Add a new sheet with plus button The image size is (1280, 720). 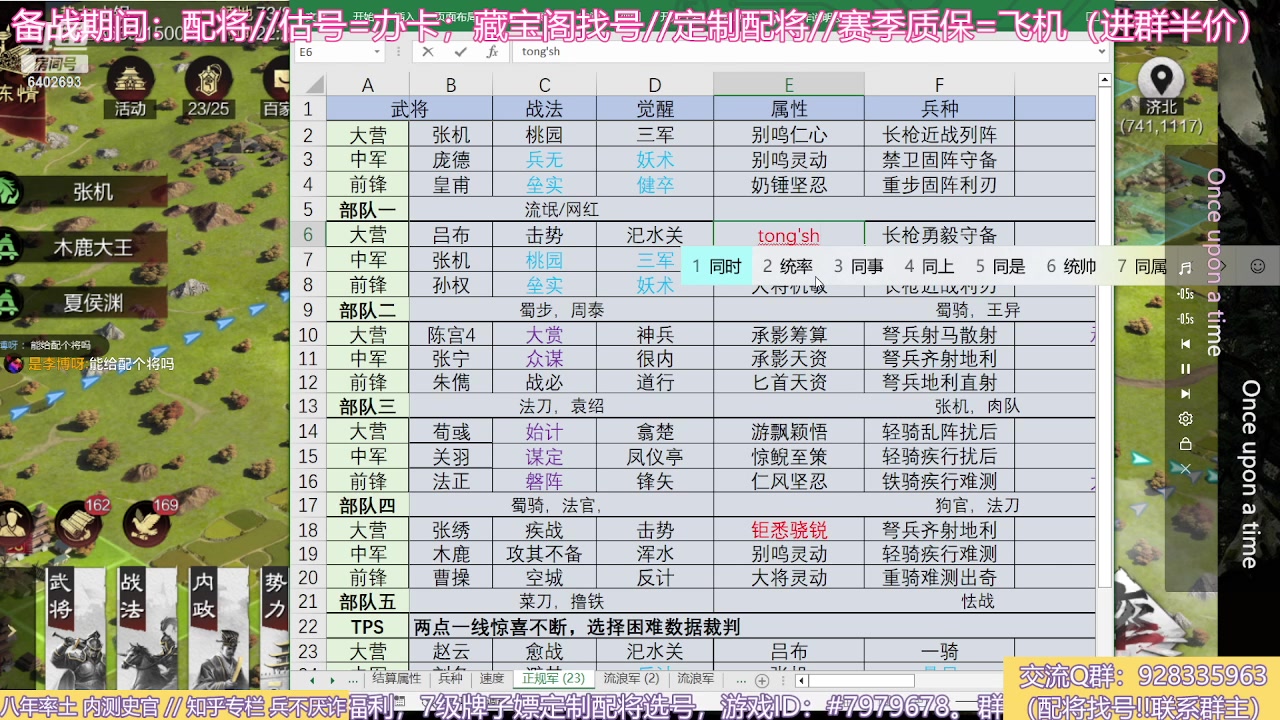pyautogui.click(x=762, y=680)
